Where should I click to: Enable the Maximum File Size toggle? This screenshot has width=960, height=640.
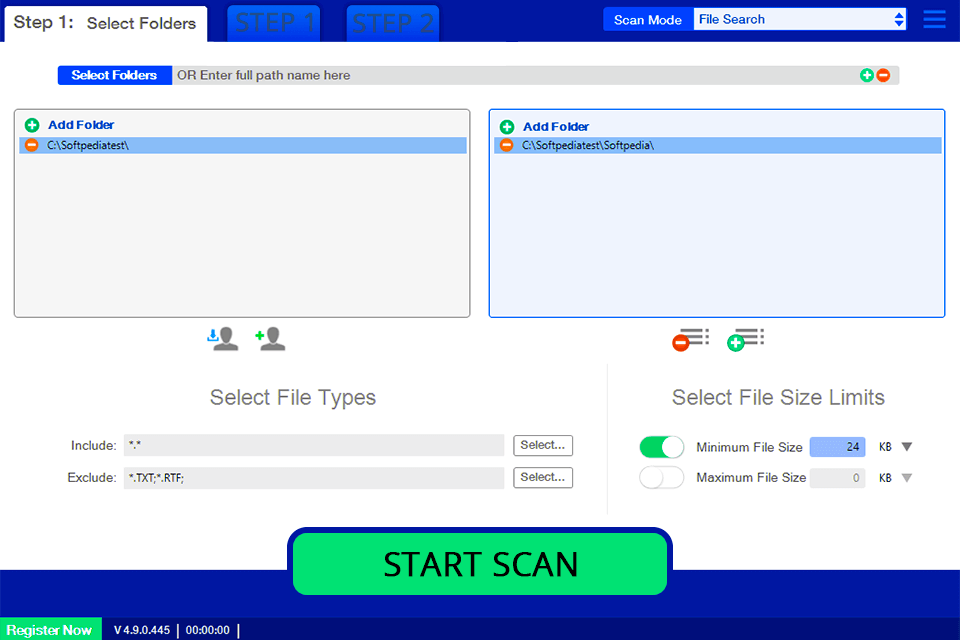[x=661, y=478]
